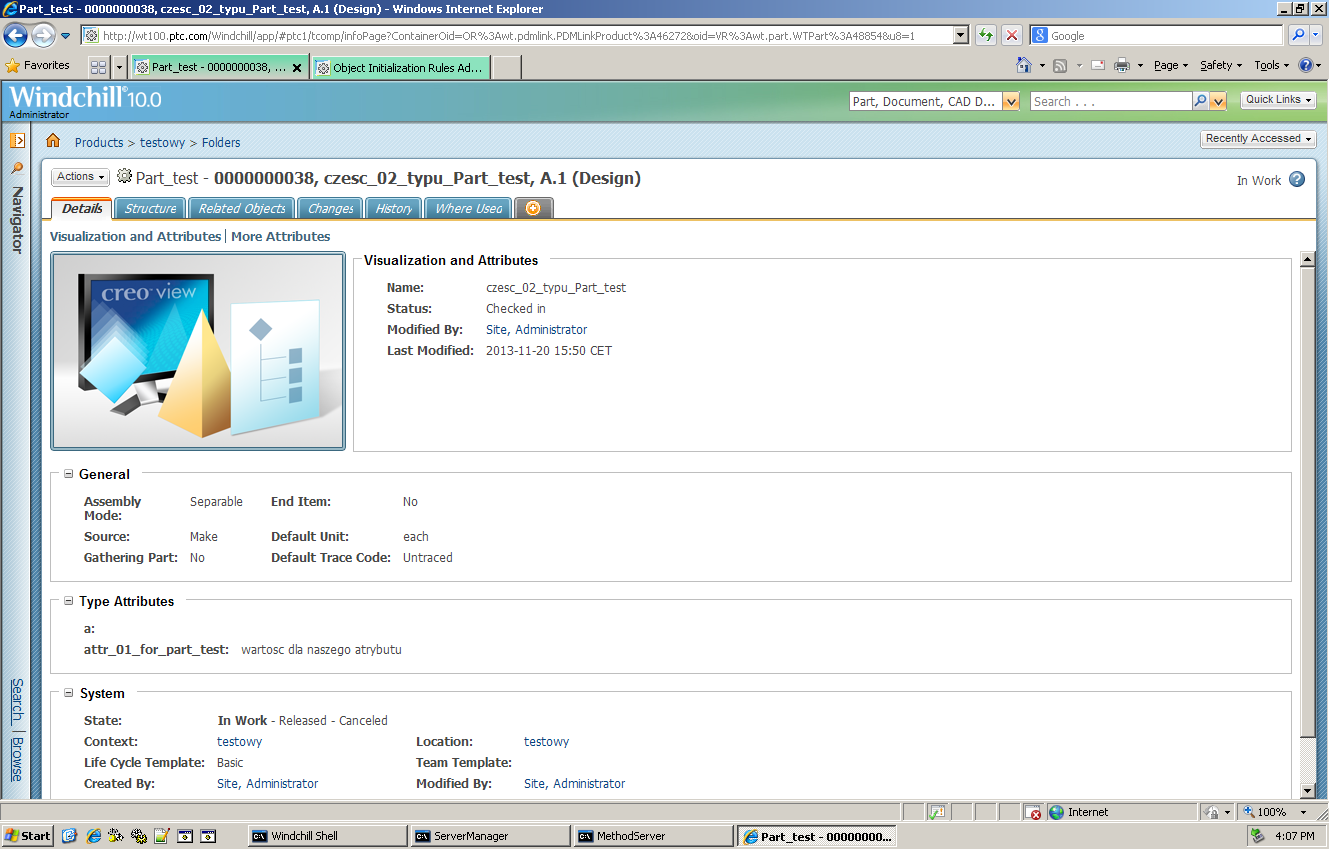The image size is (1329, 849).
Task: Switch to MethodServer taskbar window
Action: pos(653,836)
